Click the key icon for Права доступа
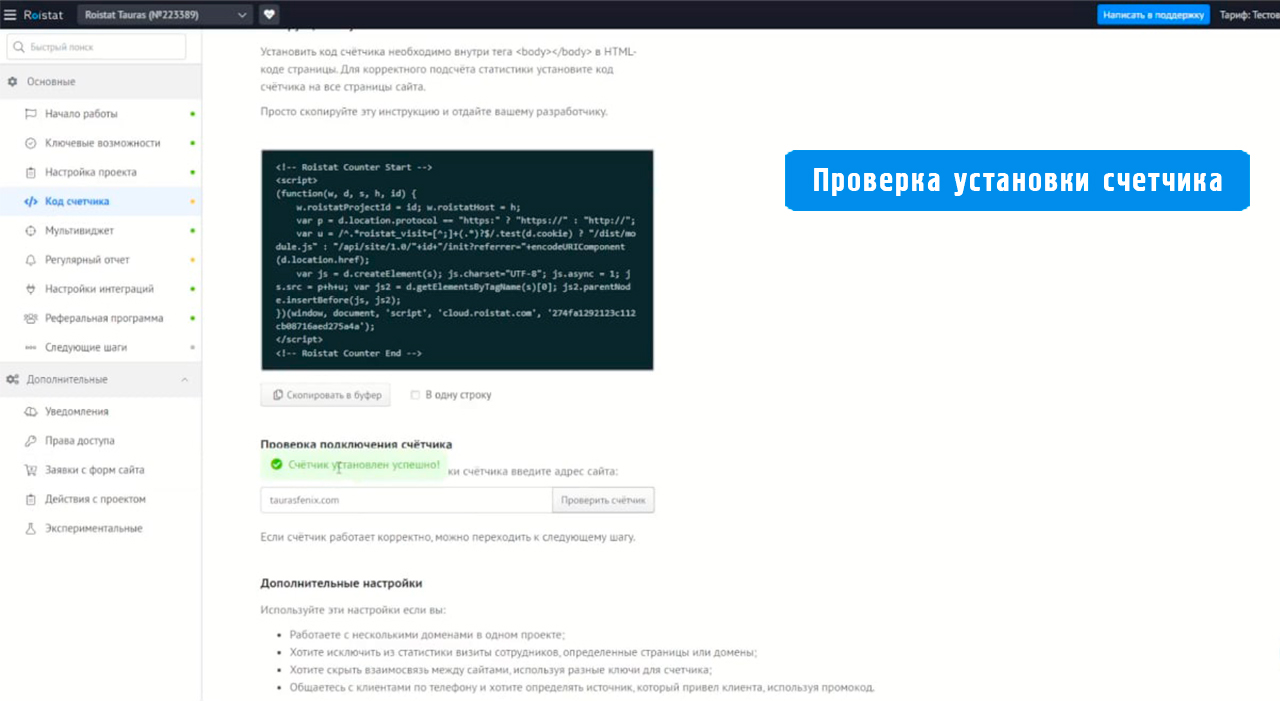 point(31,440)
